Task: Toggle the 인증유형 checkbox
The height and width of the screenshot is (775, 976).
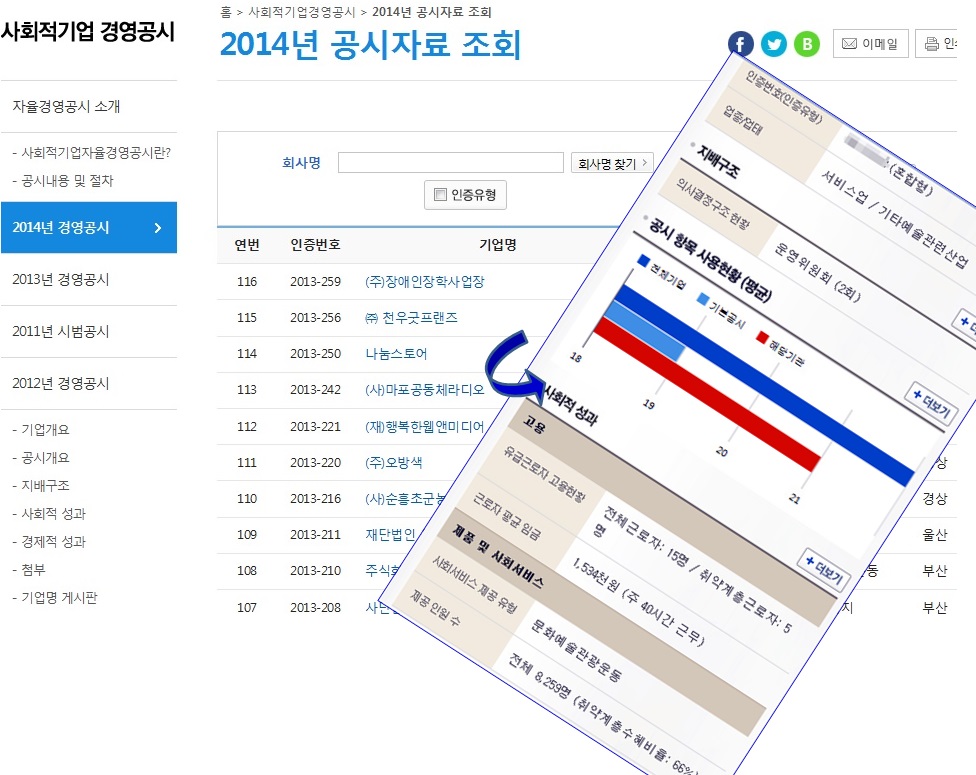Action: (x=440, y=195)
